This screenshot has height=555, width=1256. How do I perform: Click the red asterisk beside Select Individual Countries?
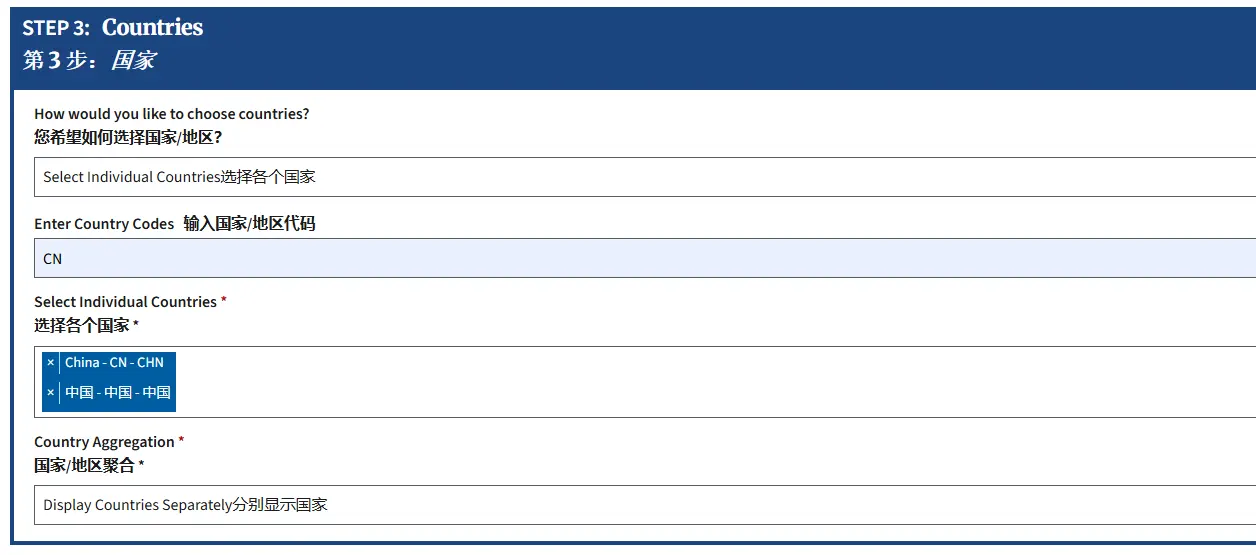pos(224,301)
